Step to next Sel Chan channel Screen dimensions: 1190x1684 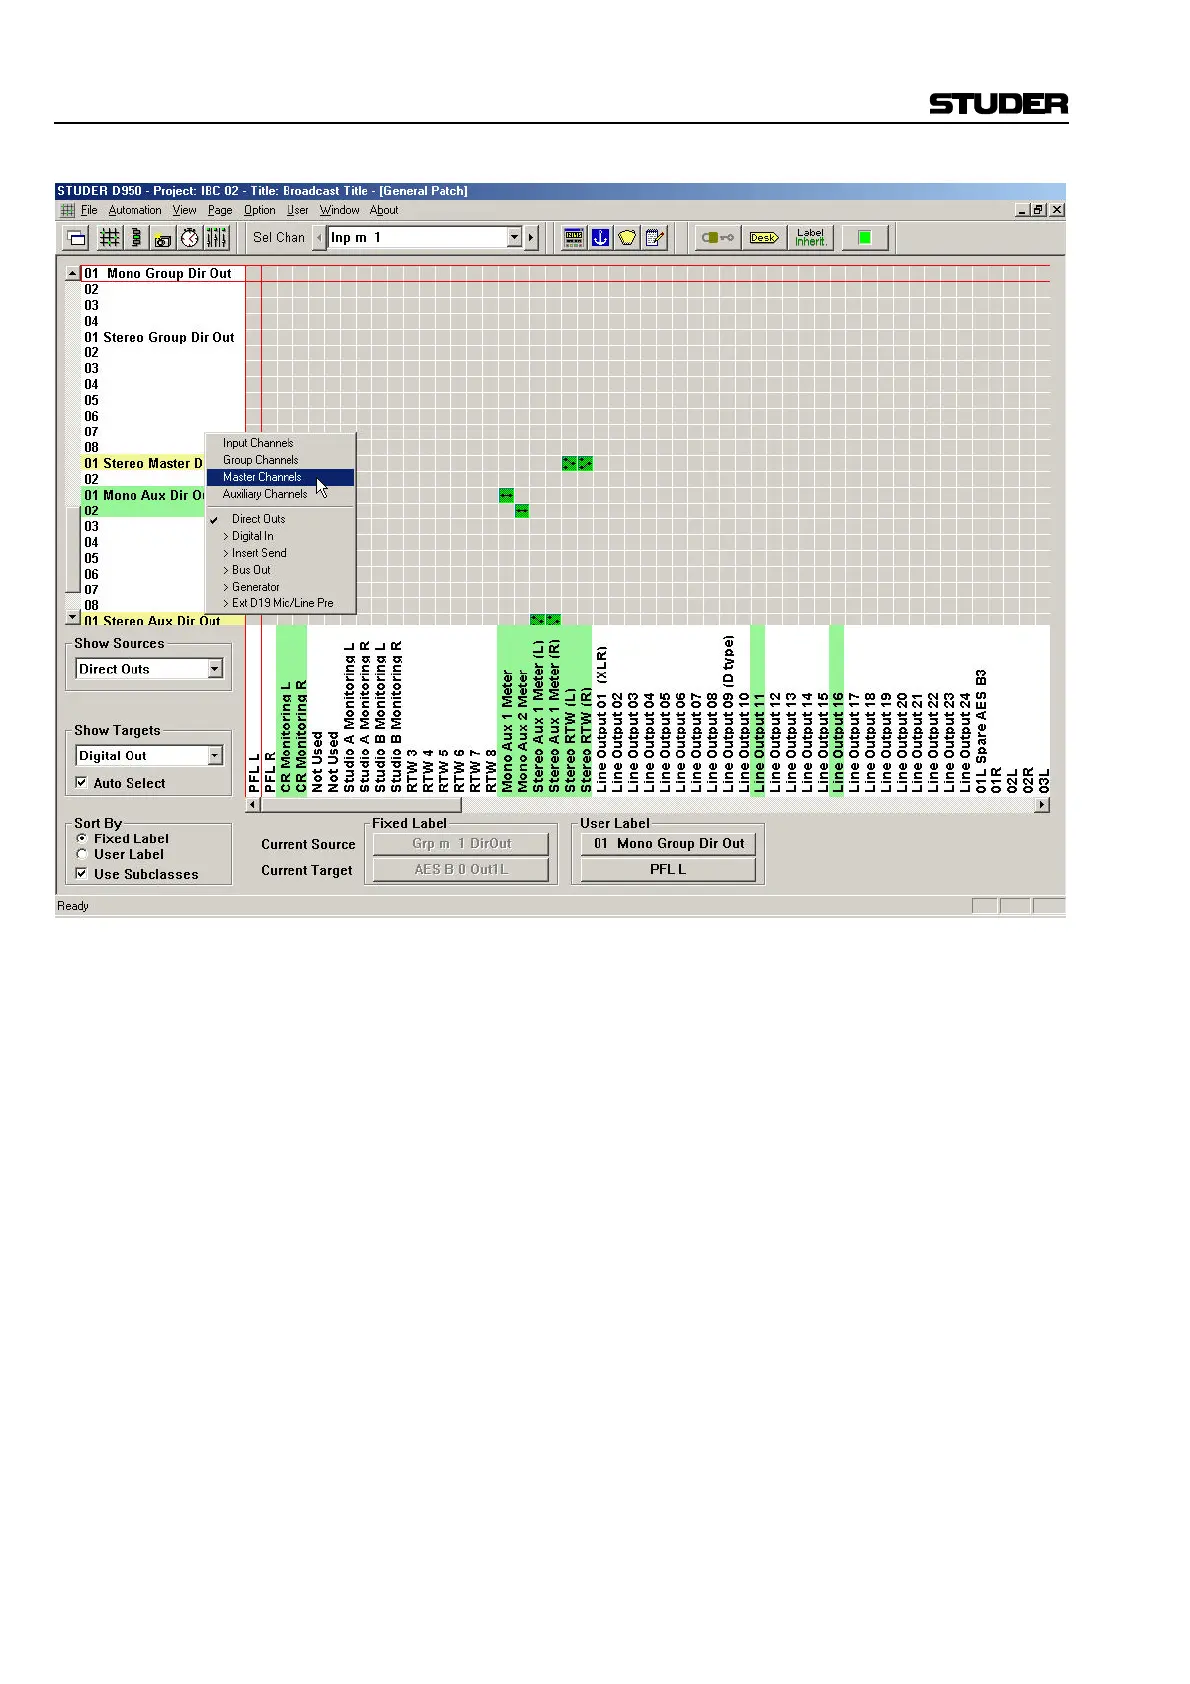531,238
